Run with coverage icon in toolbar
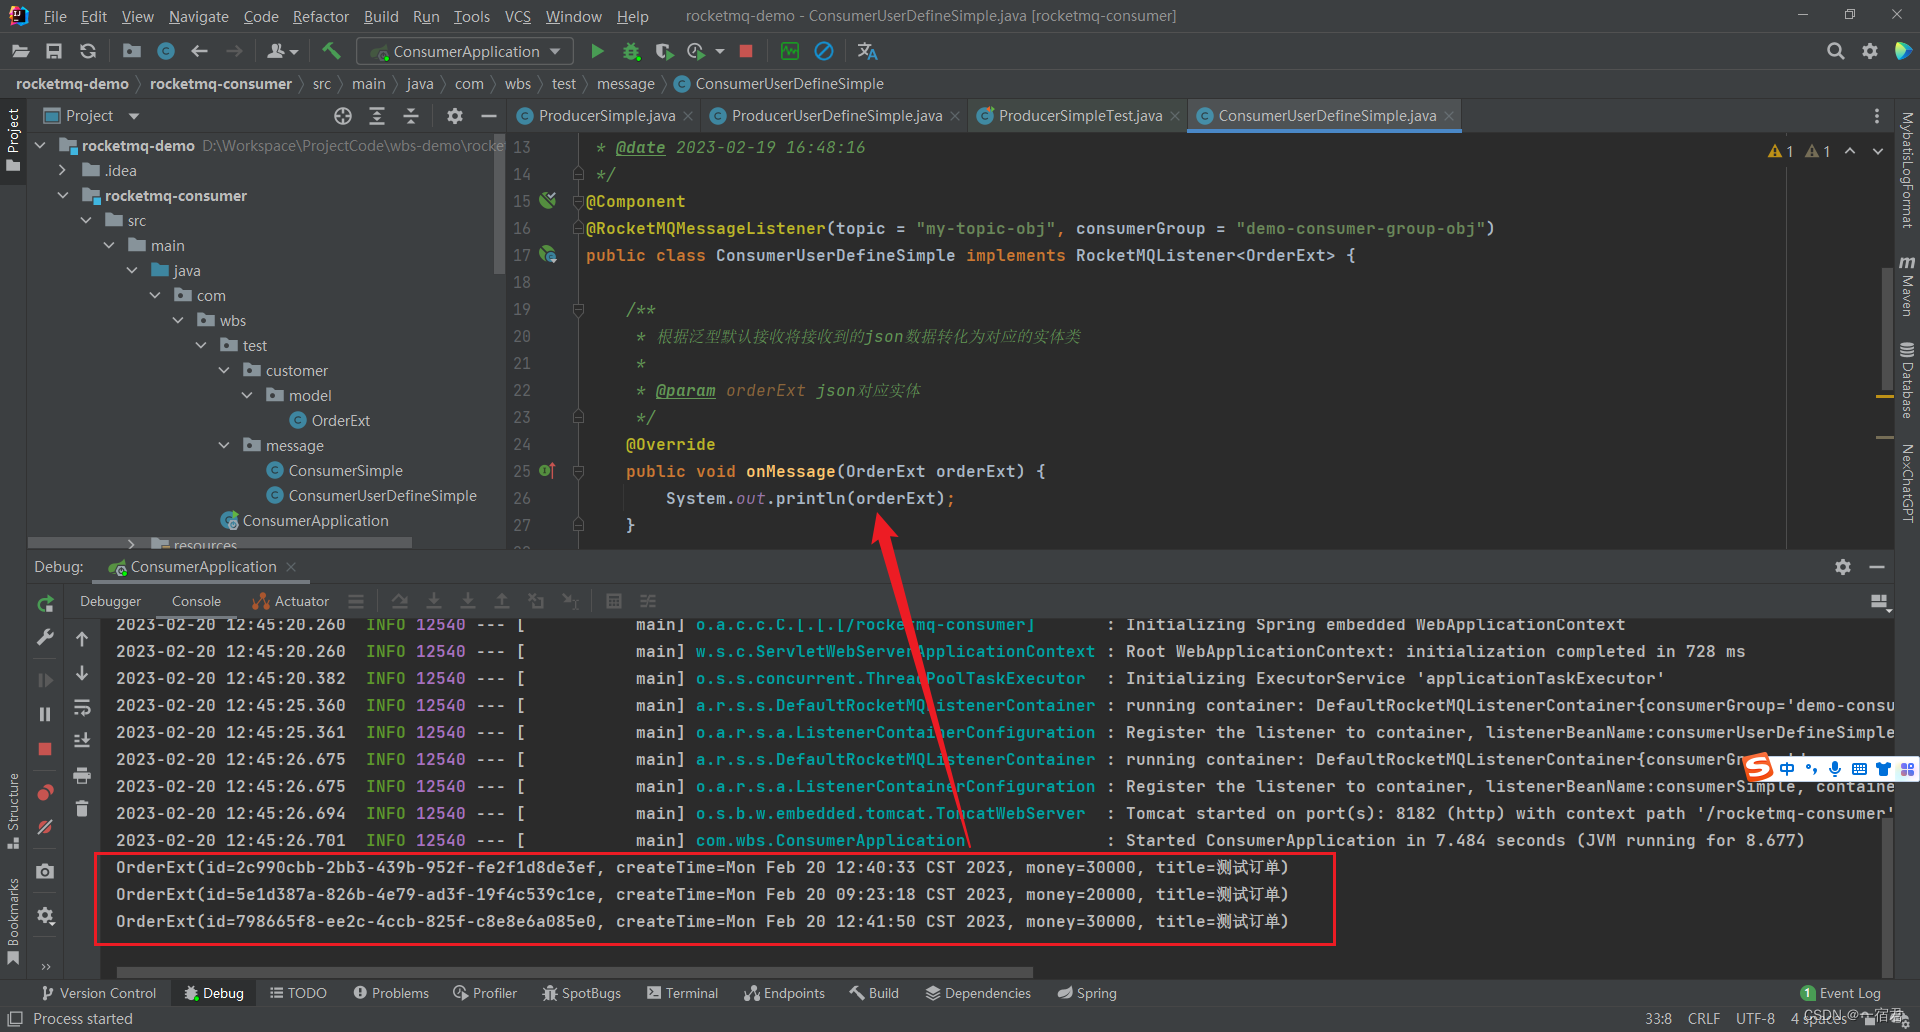 664,51
